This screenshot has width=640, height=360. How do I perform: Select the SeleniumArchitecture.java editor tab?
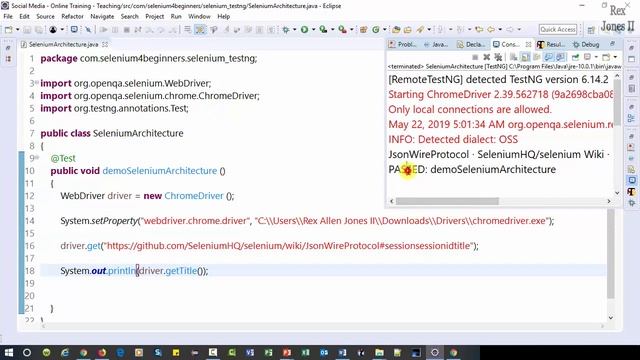(63, 44)
